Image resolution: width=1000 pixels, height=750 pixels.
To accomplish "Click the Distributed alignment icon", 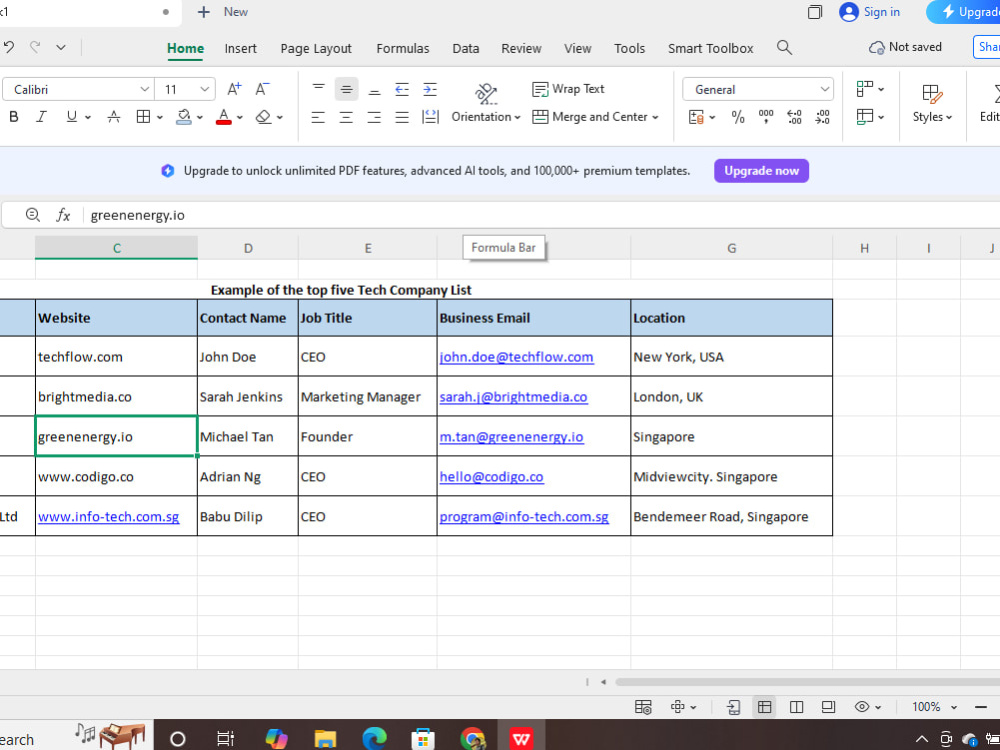I will (430, 117).
